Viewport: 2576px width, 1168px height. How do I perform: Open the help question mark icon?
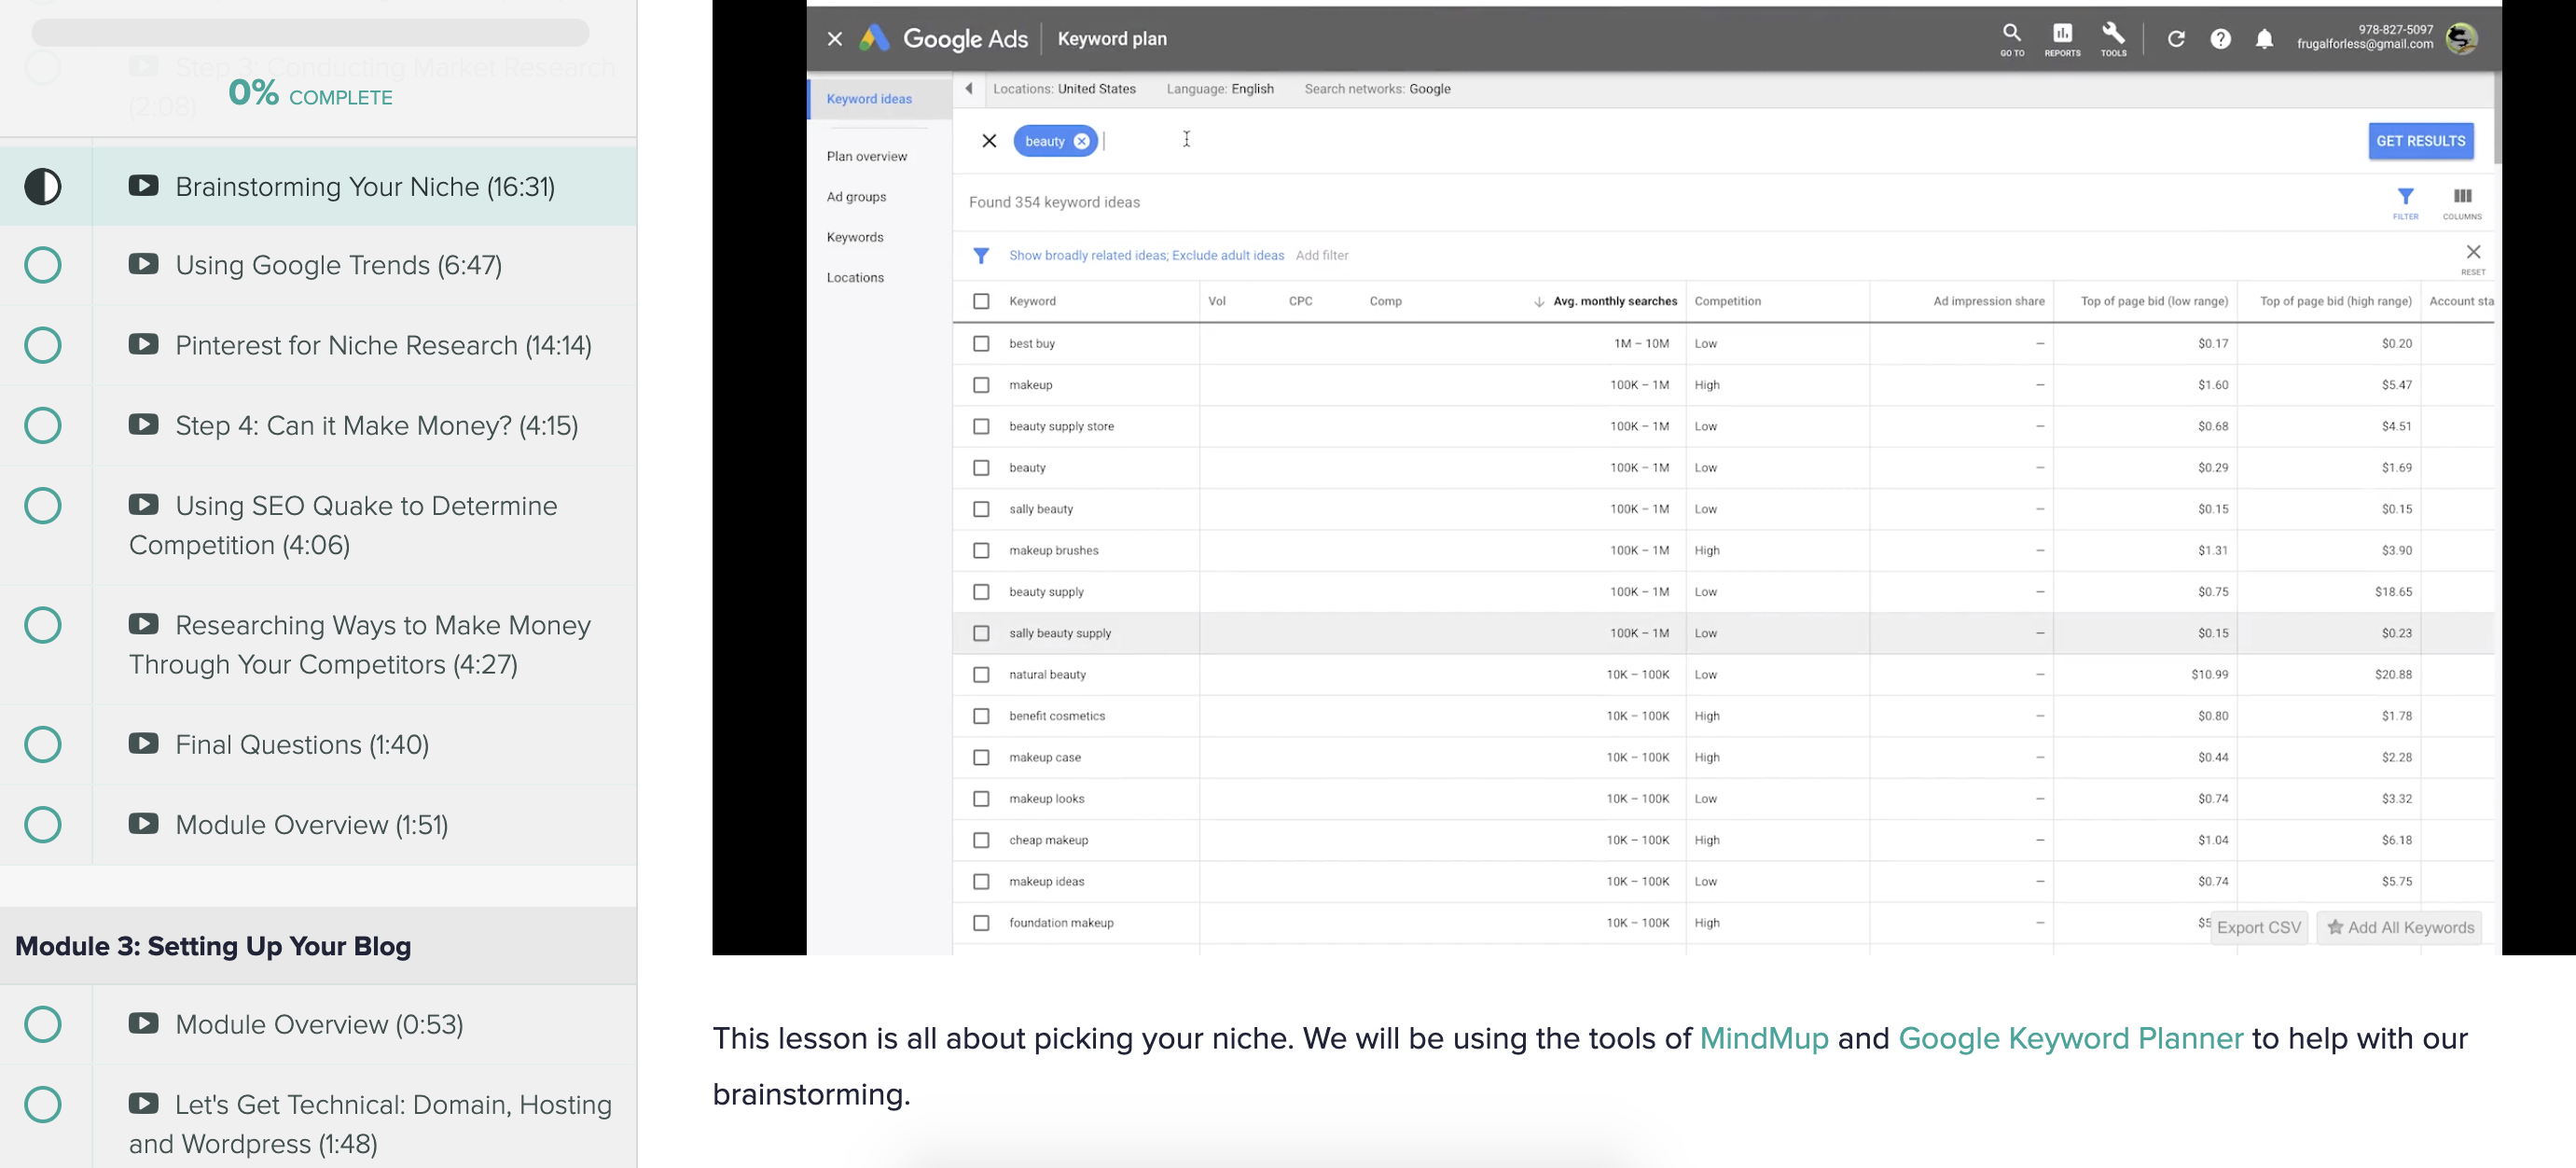coord(2220,39)
